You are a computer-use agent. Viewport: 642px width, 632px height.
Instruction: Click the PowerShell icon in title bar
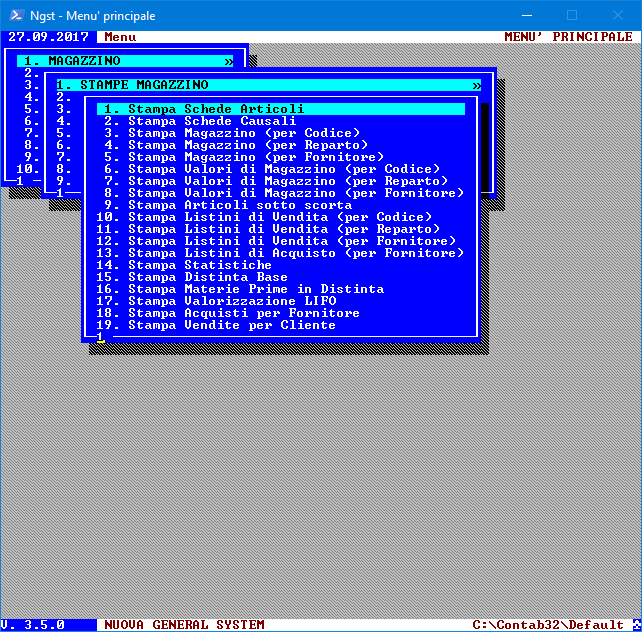(x=14, y=14)
